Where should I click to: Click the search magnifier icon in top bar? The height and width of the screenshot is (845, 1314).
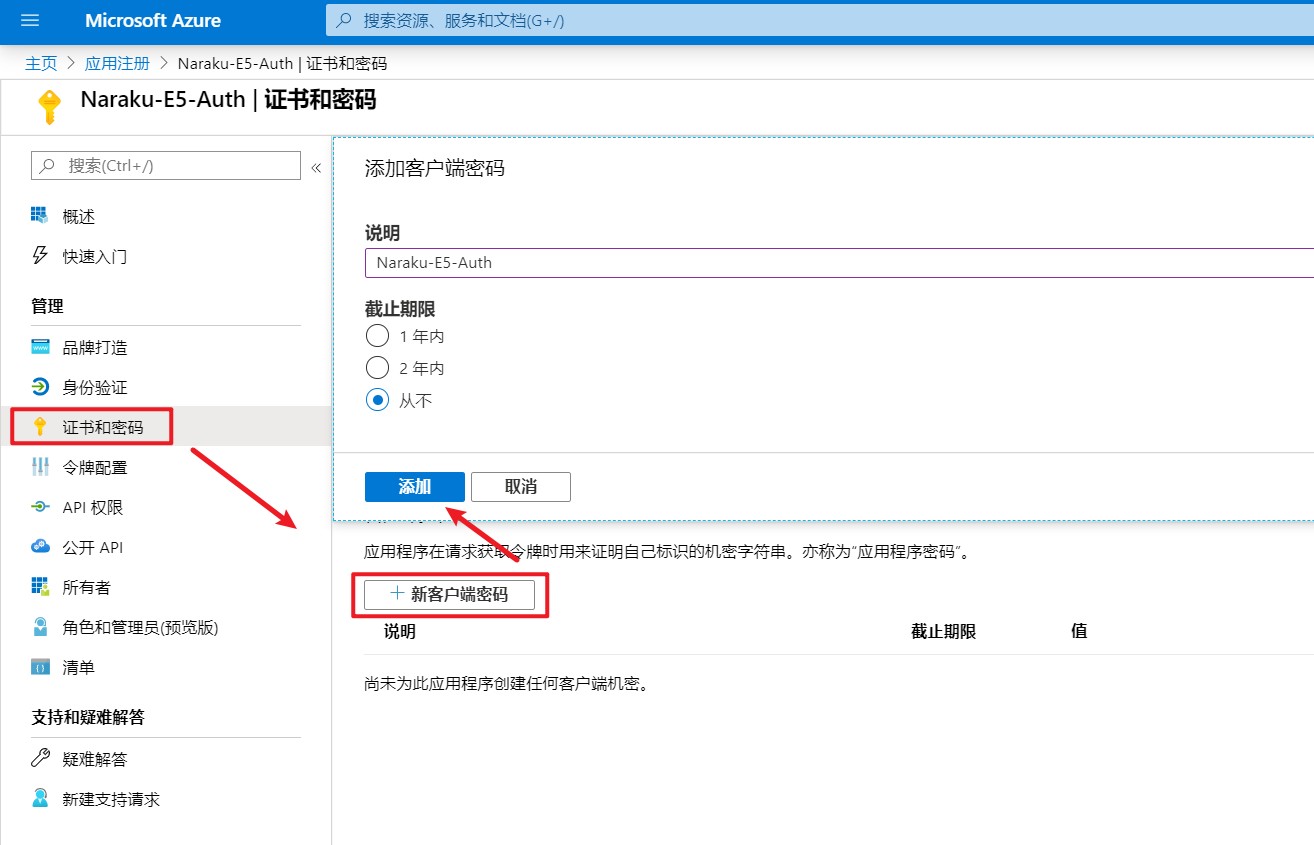point(344,20)
